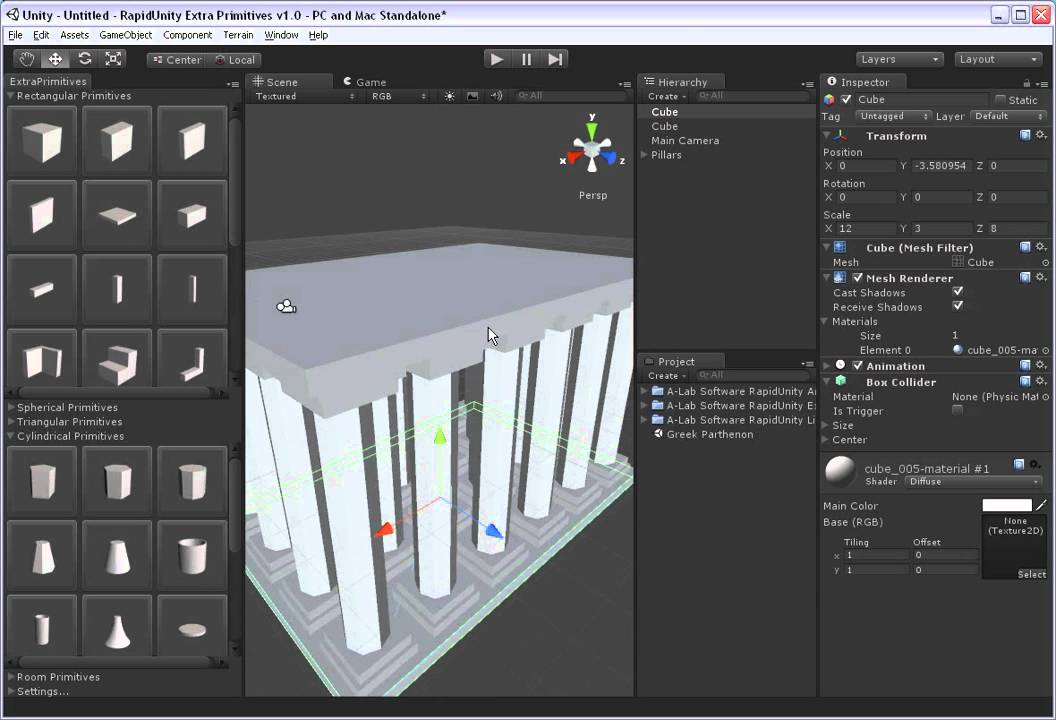The height and width of the screenshot is (720, 1056).
Task: Click the material preview sphere
Action: 840,471
